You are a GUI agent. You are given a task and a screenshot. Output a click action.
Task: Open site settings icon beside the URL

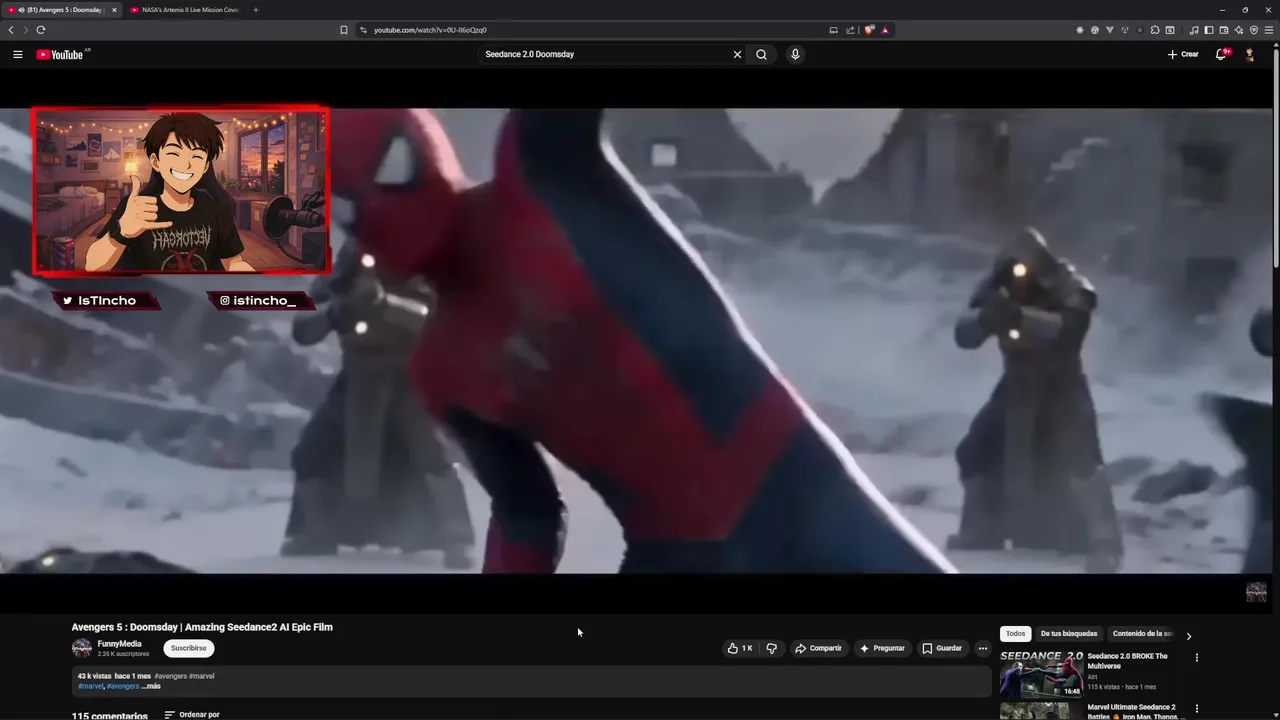pos(363,30)
